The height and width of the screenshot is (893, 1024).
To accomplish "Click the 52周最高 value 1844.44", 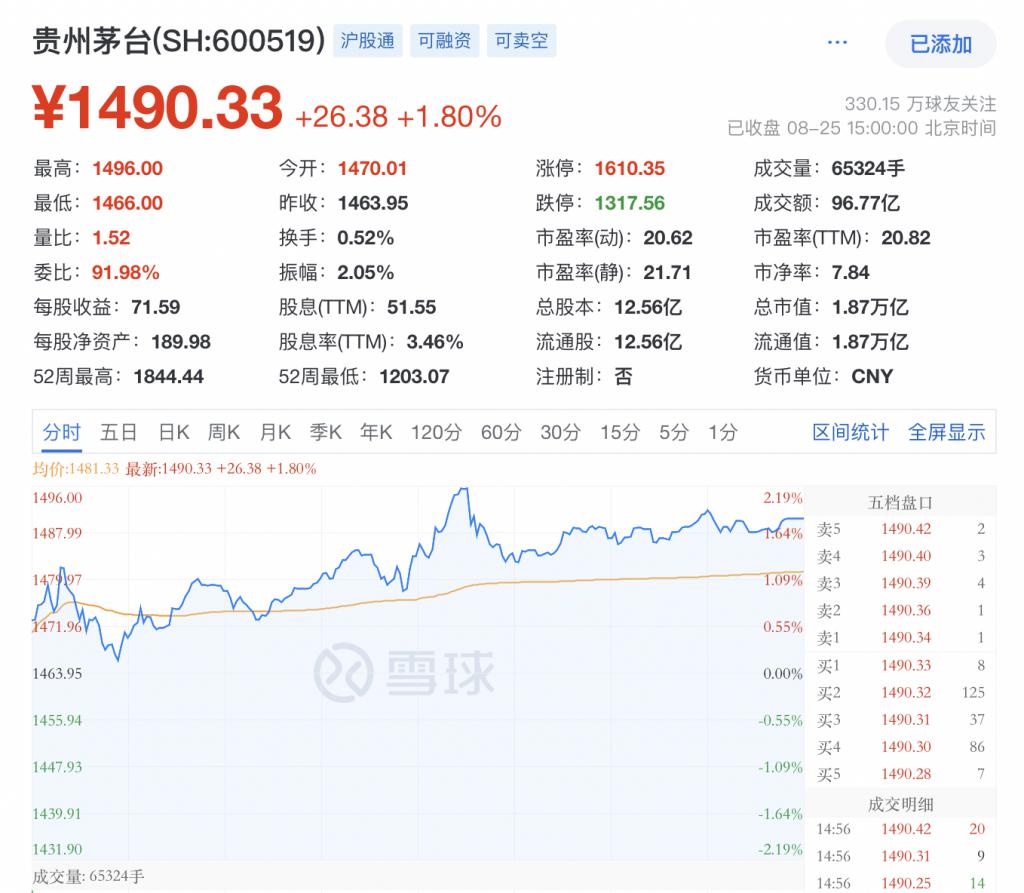I will [x=168, y=376].
